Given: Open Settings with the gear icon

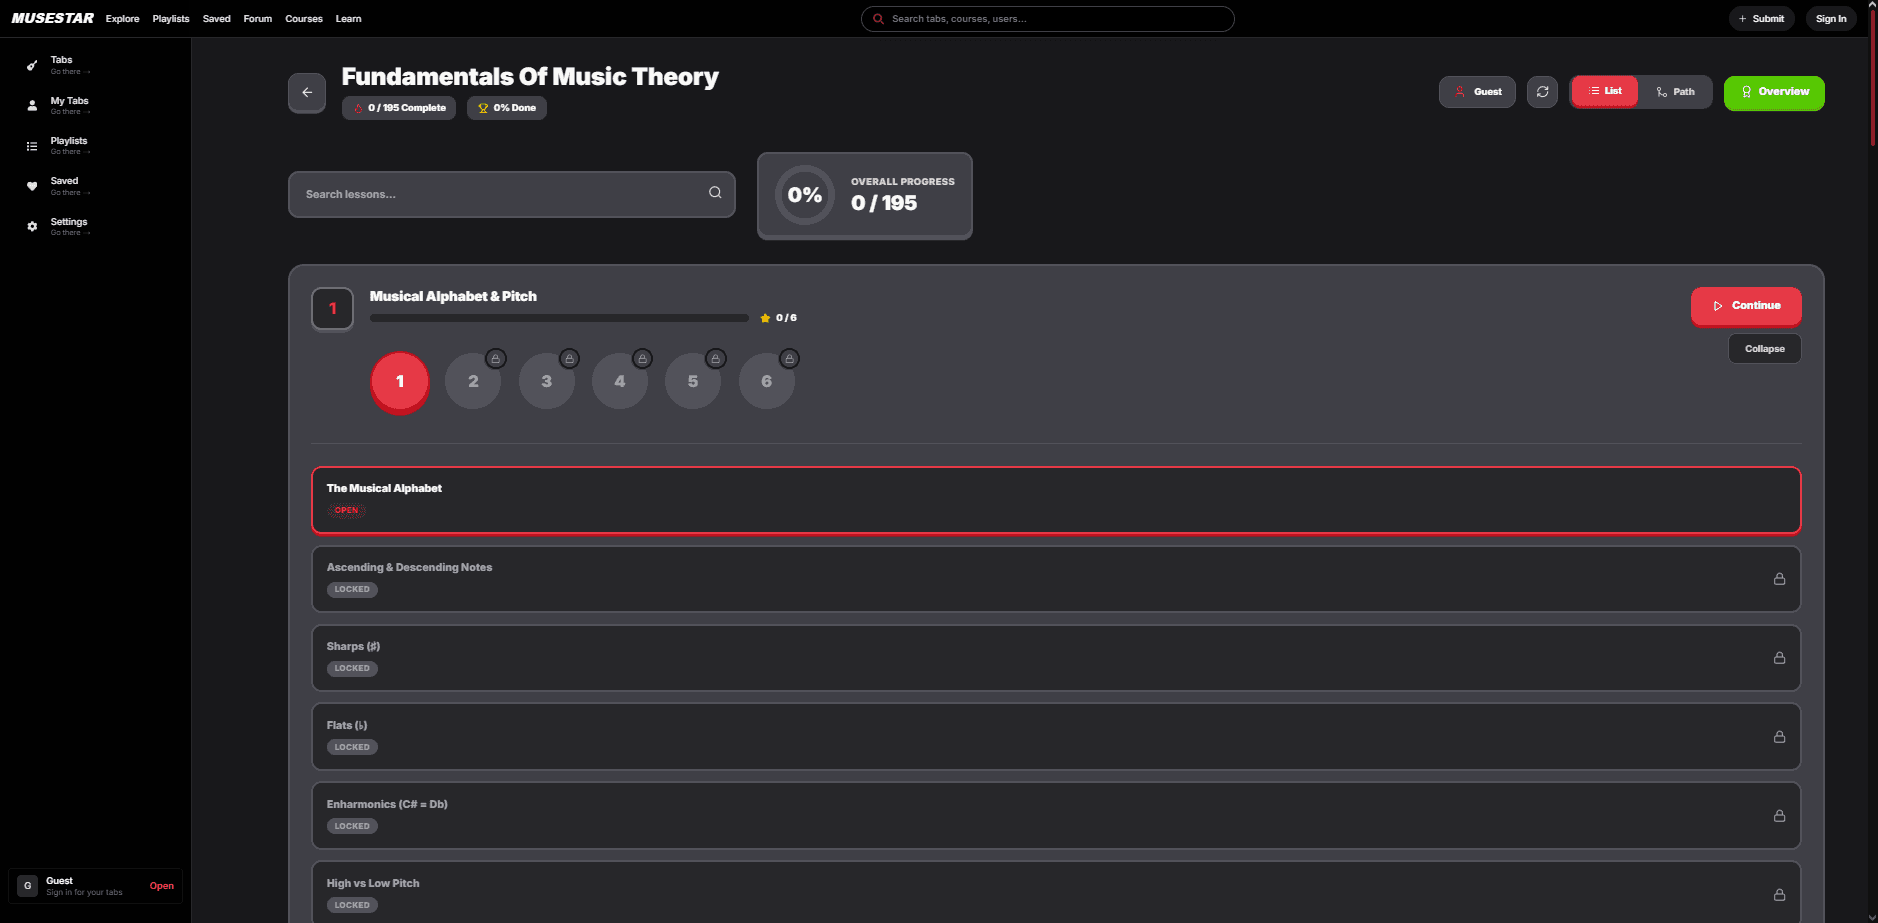Looking at the screenshot, I should click(x=33, y=227).
